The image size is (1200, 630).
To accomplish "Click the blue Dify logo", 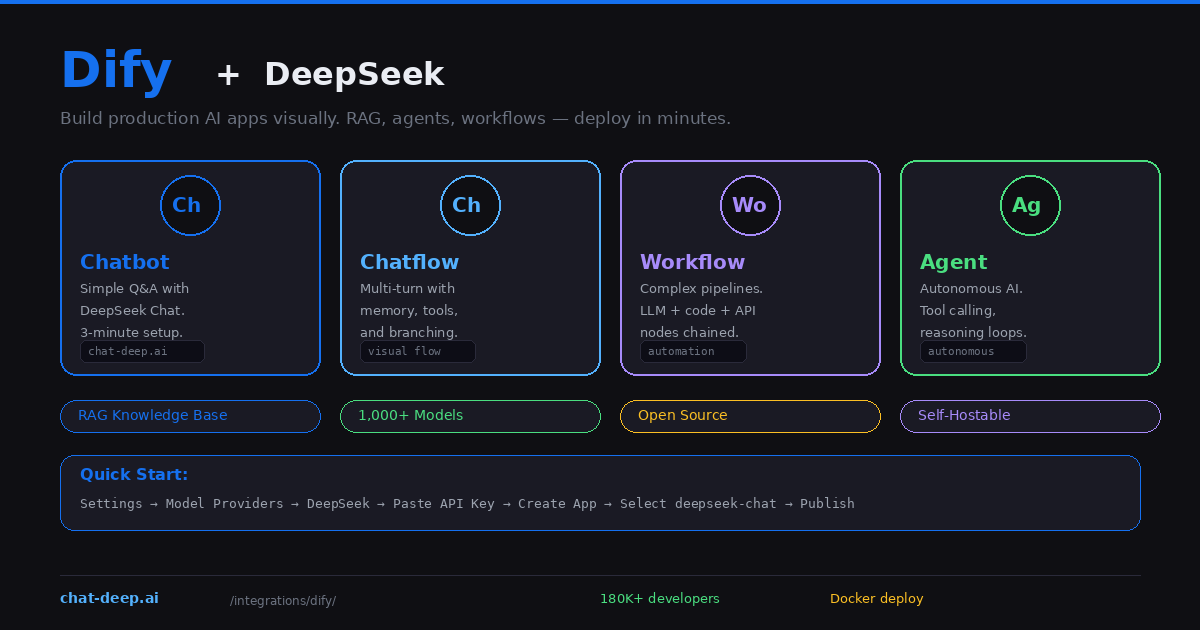I will [x=115, y=70].
